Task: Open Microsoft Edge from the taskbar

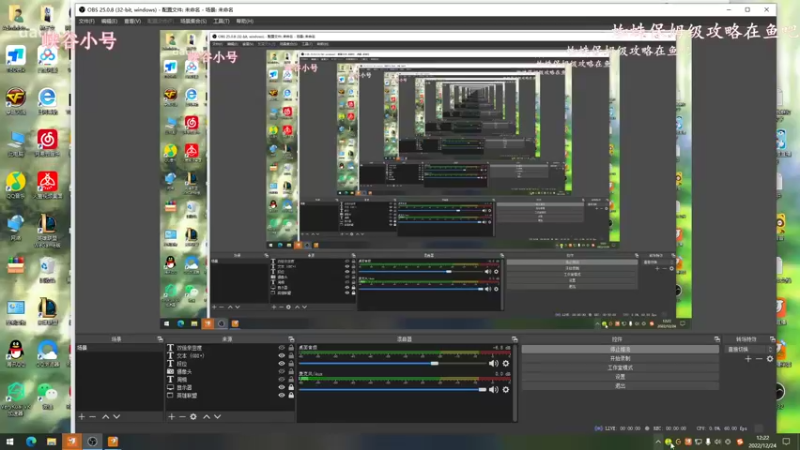Action: pos(31,441)
